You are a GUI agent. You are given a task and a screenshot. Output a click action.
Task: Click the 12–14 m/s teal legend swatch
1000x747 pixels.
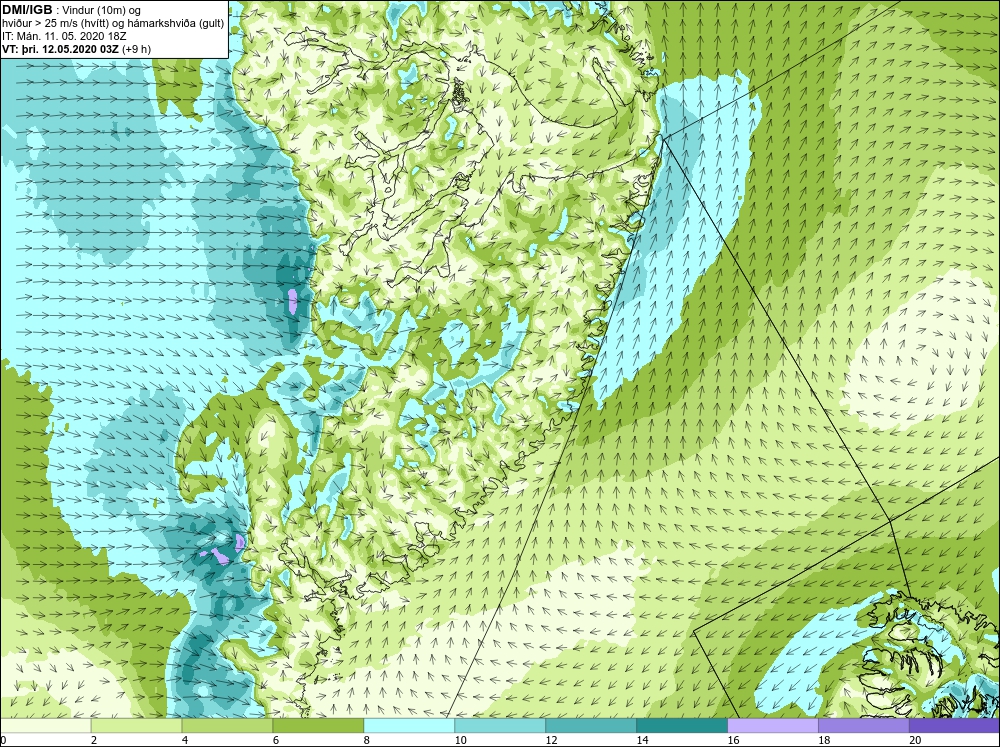coord(591,725)
